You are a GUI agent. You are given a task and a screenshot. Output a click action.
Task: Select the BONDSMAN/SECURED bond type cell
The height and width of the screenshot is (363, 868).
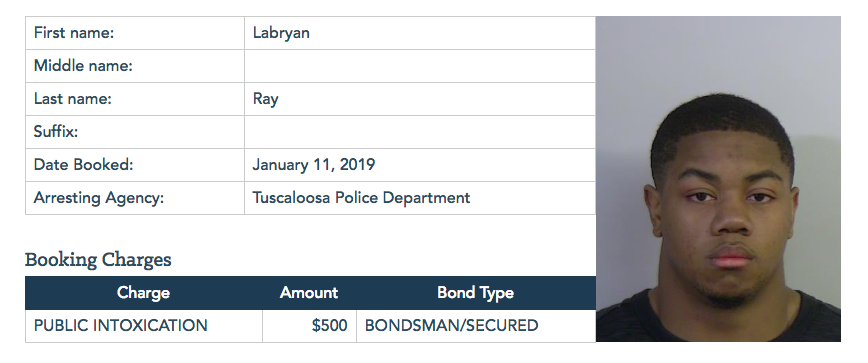[476, 326]
